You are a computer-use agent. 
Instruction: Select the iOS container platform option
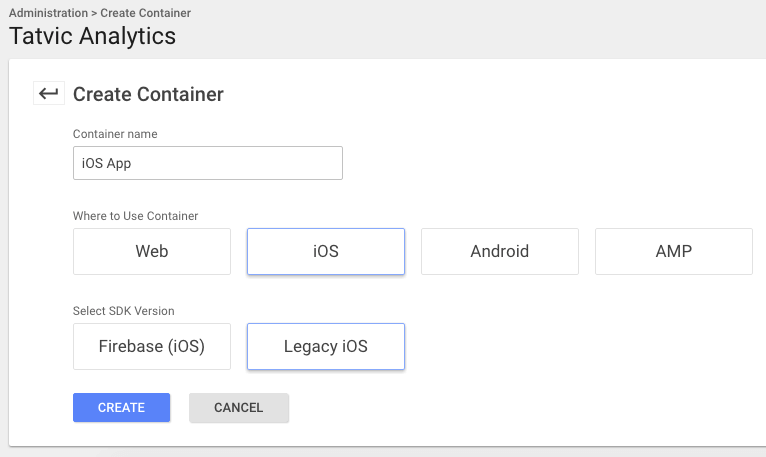pyautogui.click(x=326, y=251)
